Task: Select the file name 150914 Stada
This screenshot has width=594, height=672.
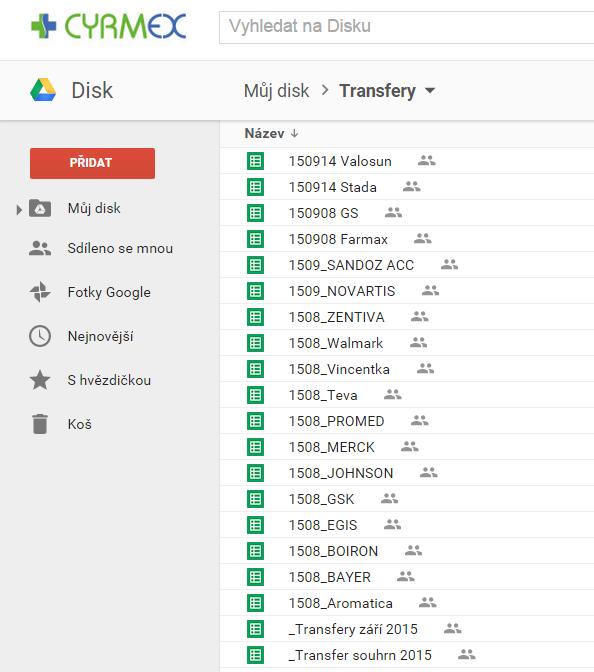Action: point(333,187)
